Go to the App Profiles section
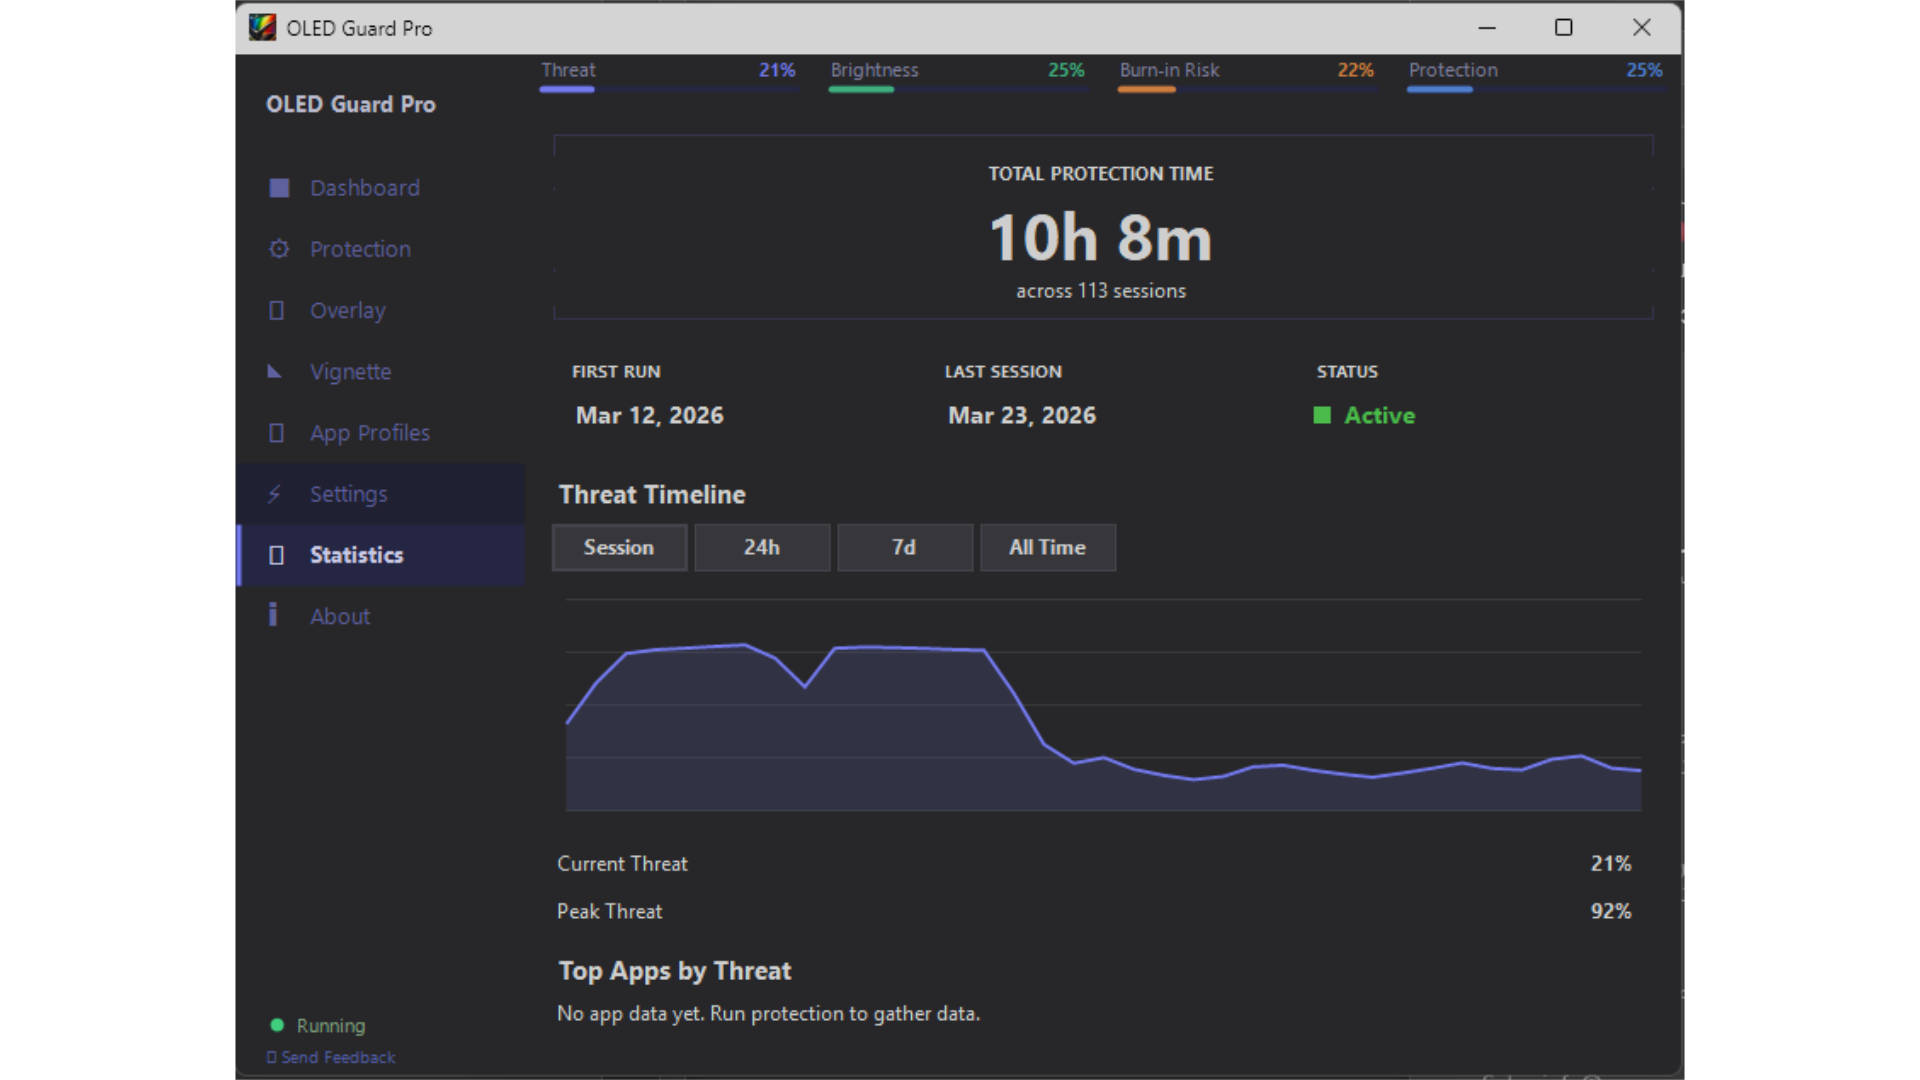 pyautogui.click(x=369, y=433)
